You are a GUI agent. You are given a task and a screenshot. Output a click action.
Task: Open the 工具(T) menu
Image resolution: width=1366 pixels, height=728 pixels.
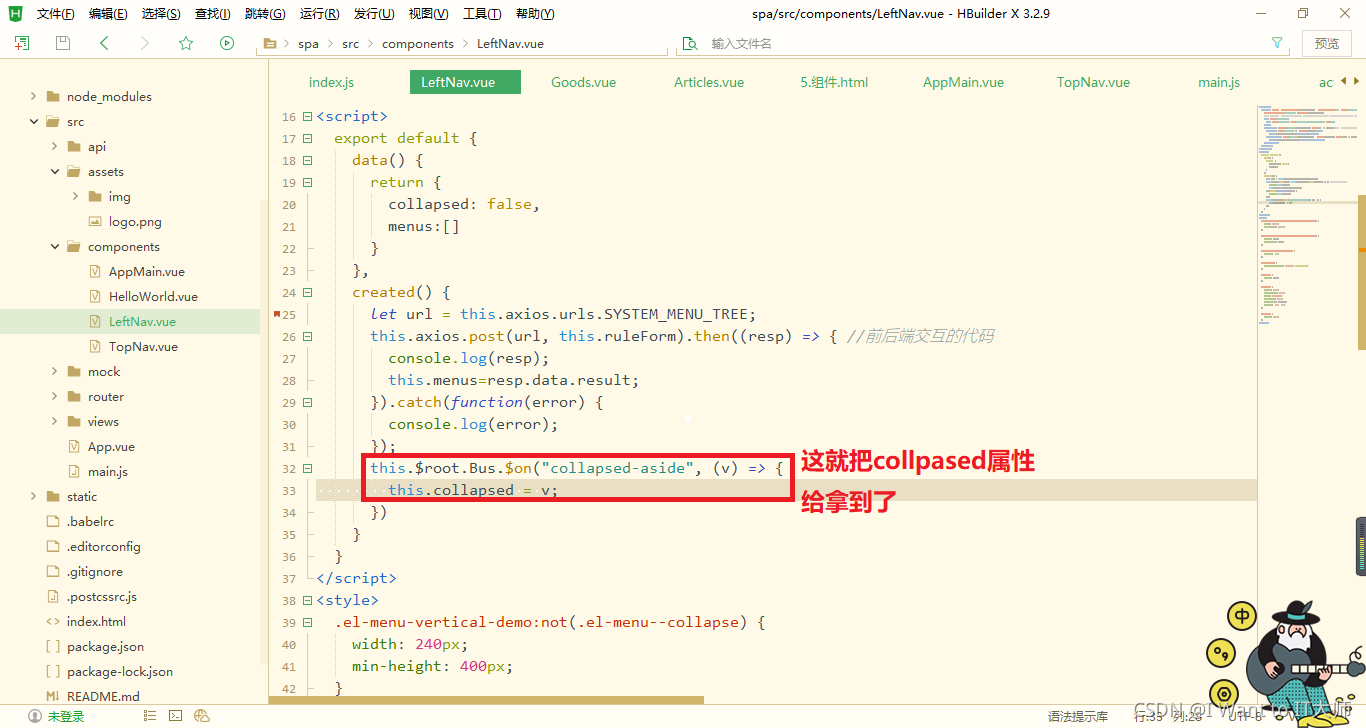click(482, 14)
